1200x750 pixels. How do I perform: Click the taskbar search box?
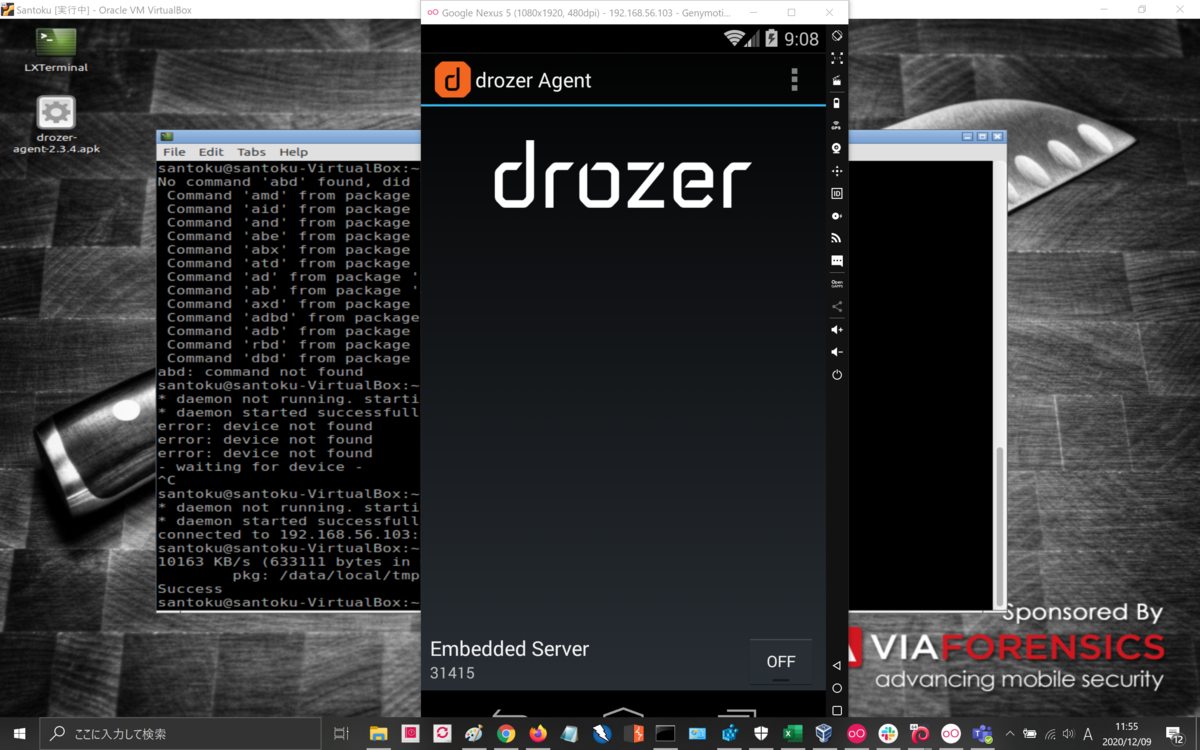click(x=182, y=734)
